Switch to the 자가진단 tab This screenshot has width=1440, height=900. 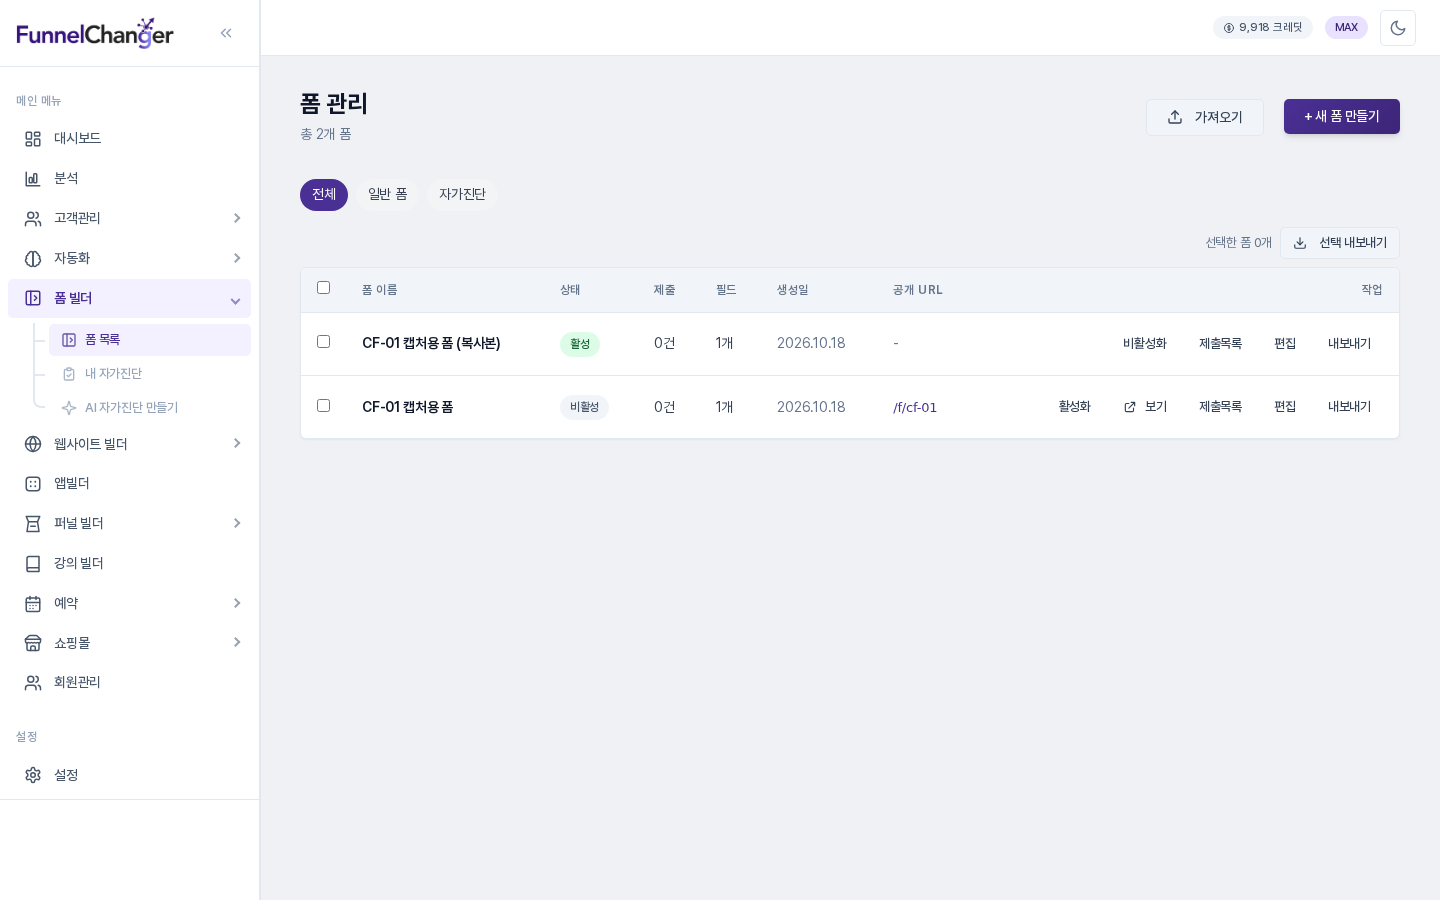pyautogui.click(x=462, y=195)
